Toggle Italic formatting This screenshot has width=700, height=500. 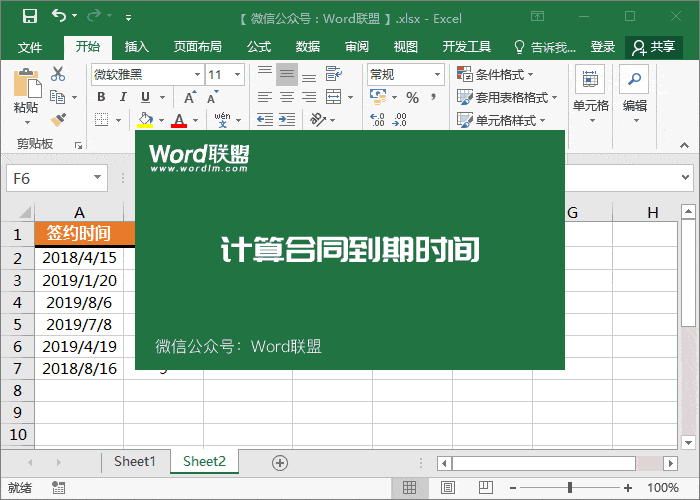(x=123, y=97)
